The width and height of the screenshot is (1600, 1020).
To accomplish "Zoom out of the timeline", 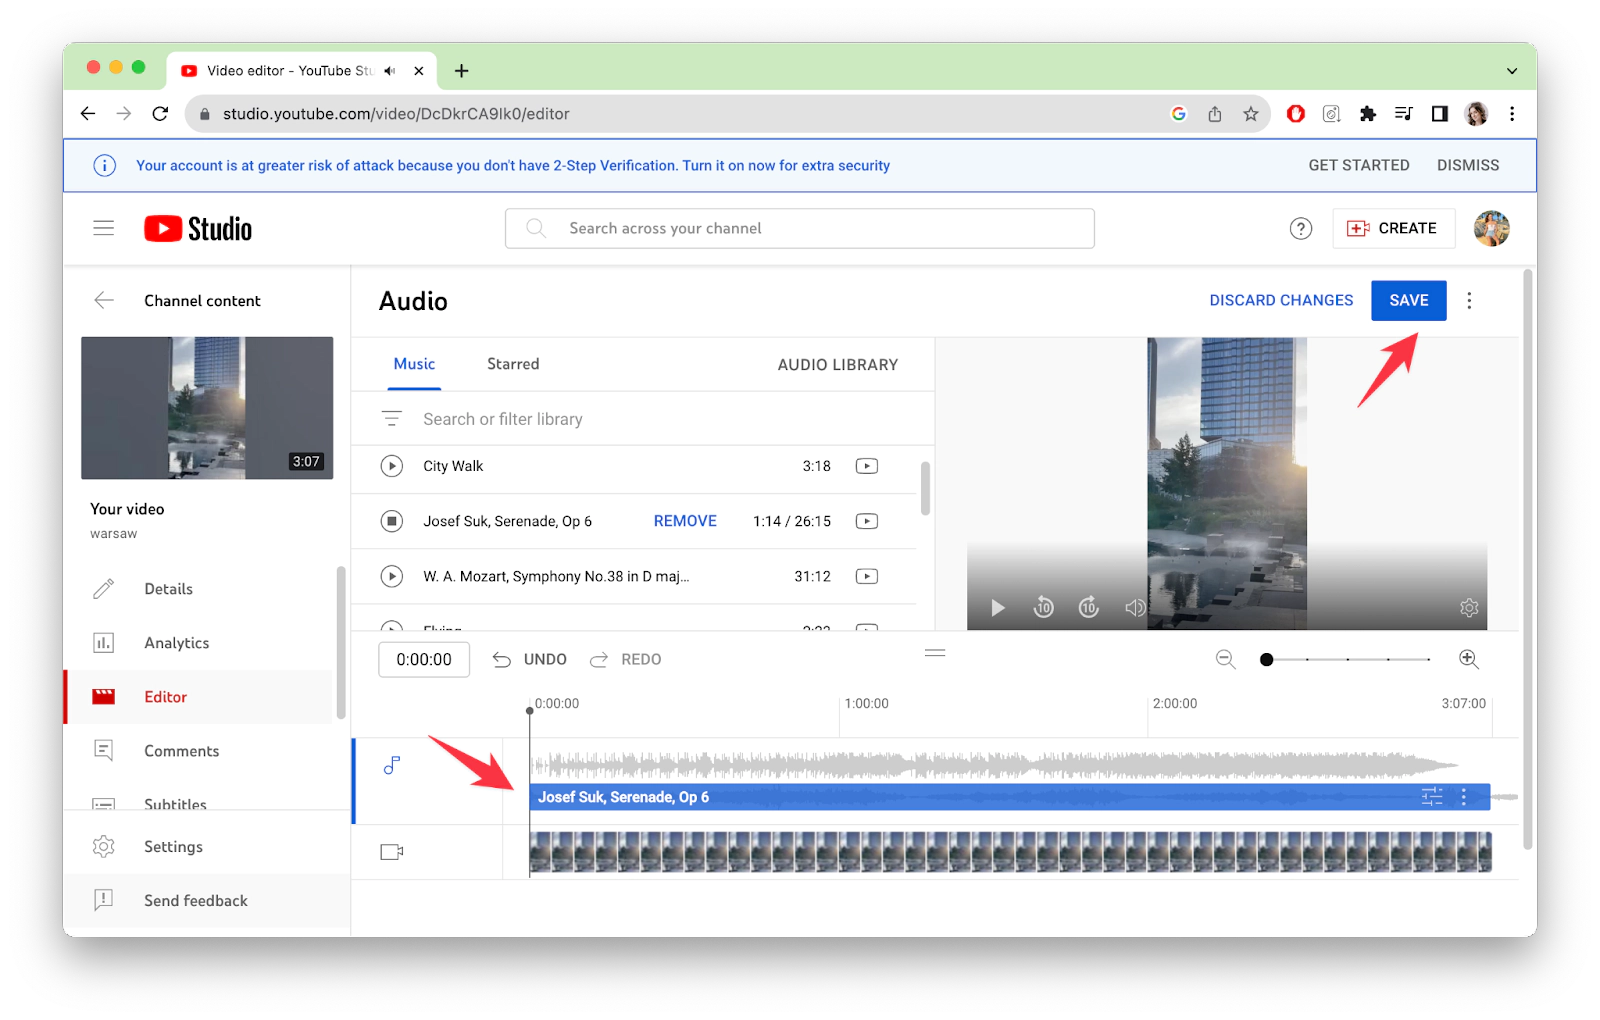I will [x=1225, y=659].
